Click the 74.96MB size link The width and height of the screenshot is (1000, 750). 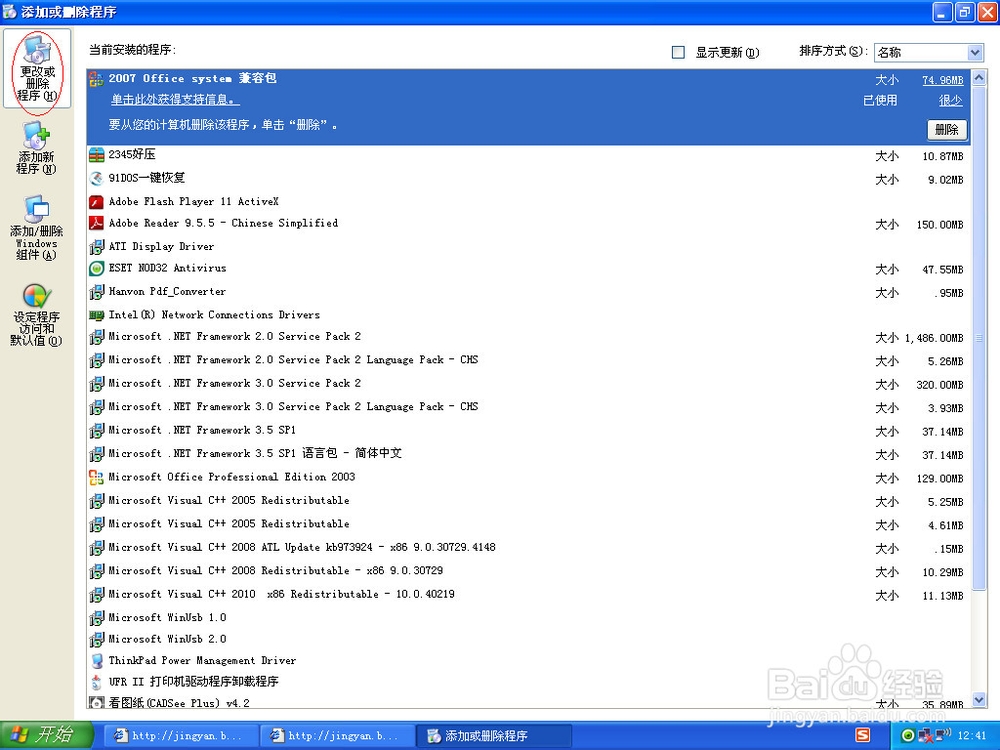pos(943,80)
